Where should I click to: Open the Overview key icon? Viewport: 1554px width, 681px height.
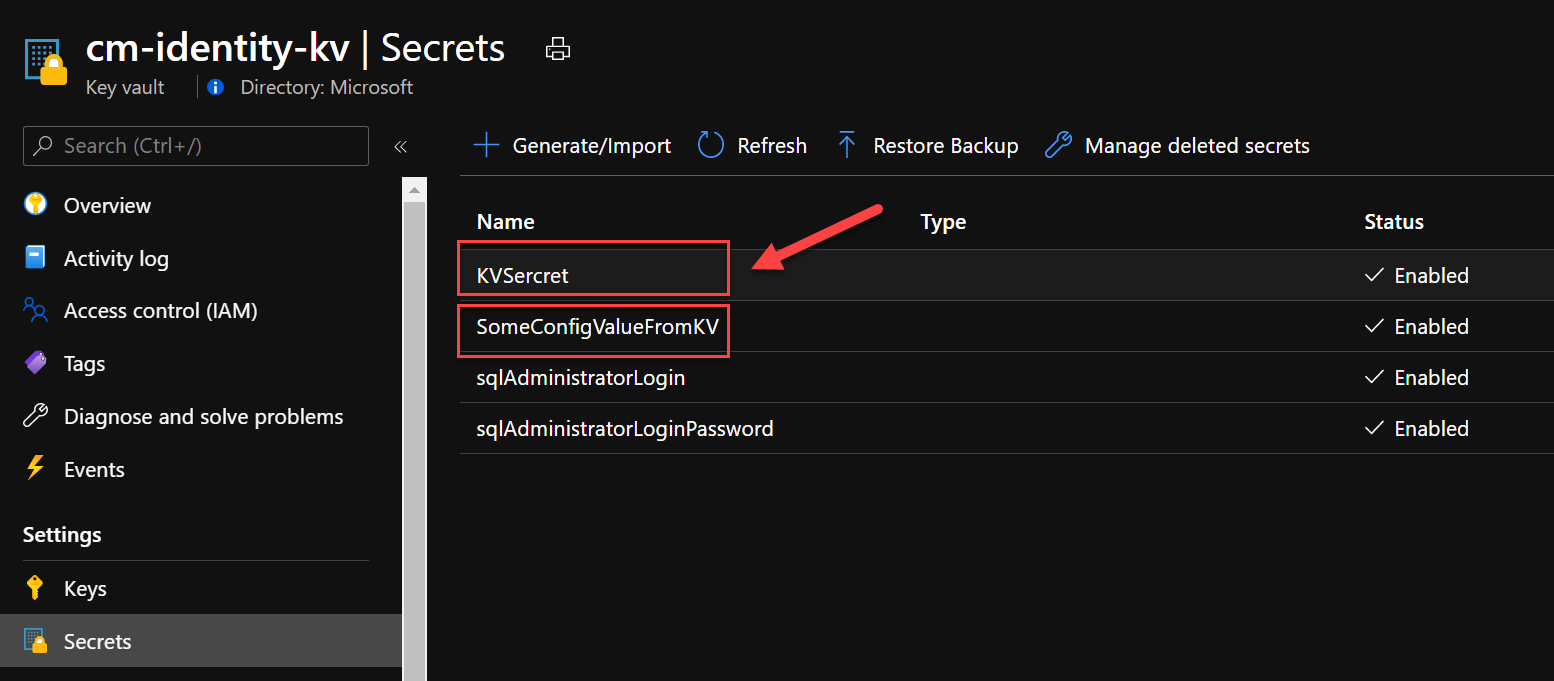35,205
